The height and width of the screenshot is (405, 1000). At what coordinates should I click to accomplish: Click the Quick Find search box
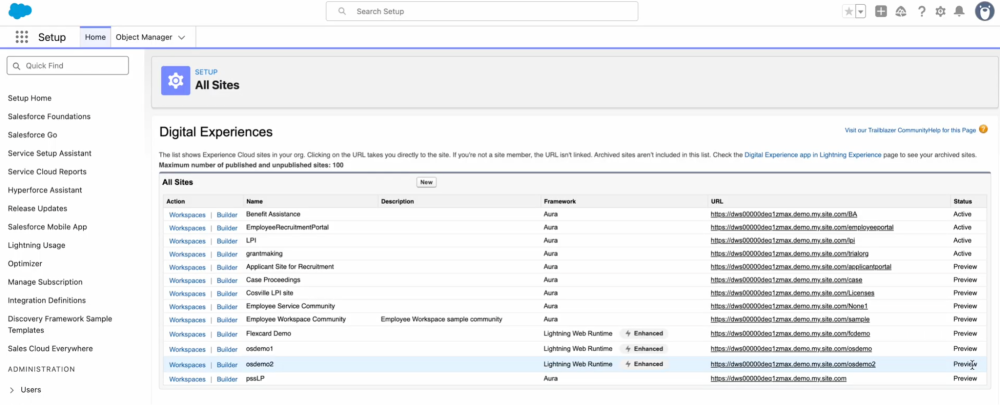coord(68,65)
